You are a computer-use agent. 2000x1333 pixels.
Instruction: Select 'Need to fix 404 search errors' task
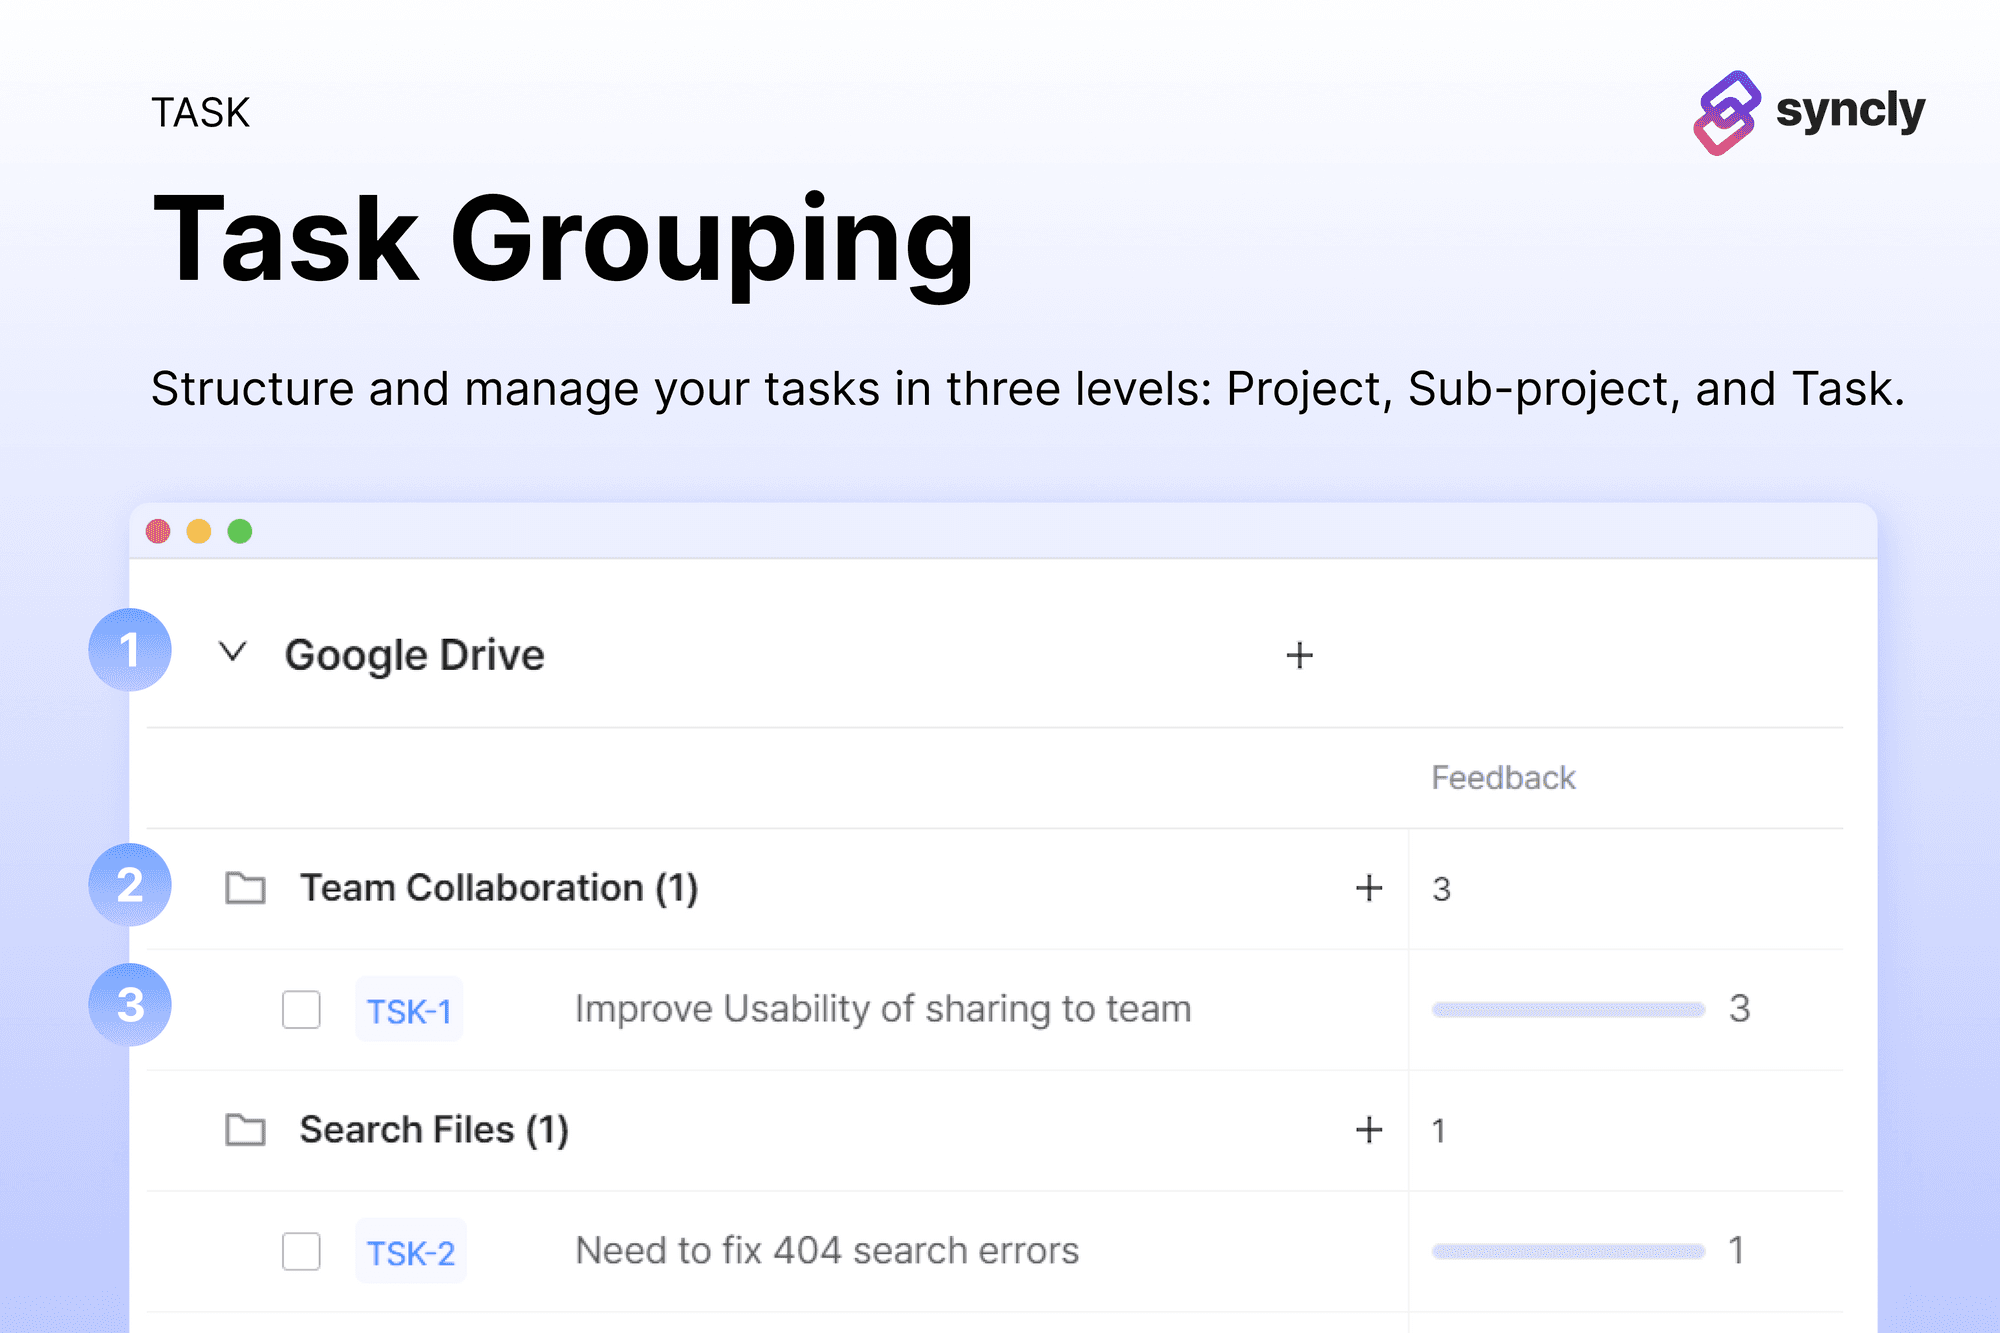pyautogui.click(x=827, y=1251)
